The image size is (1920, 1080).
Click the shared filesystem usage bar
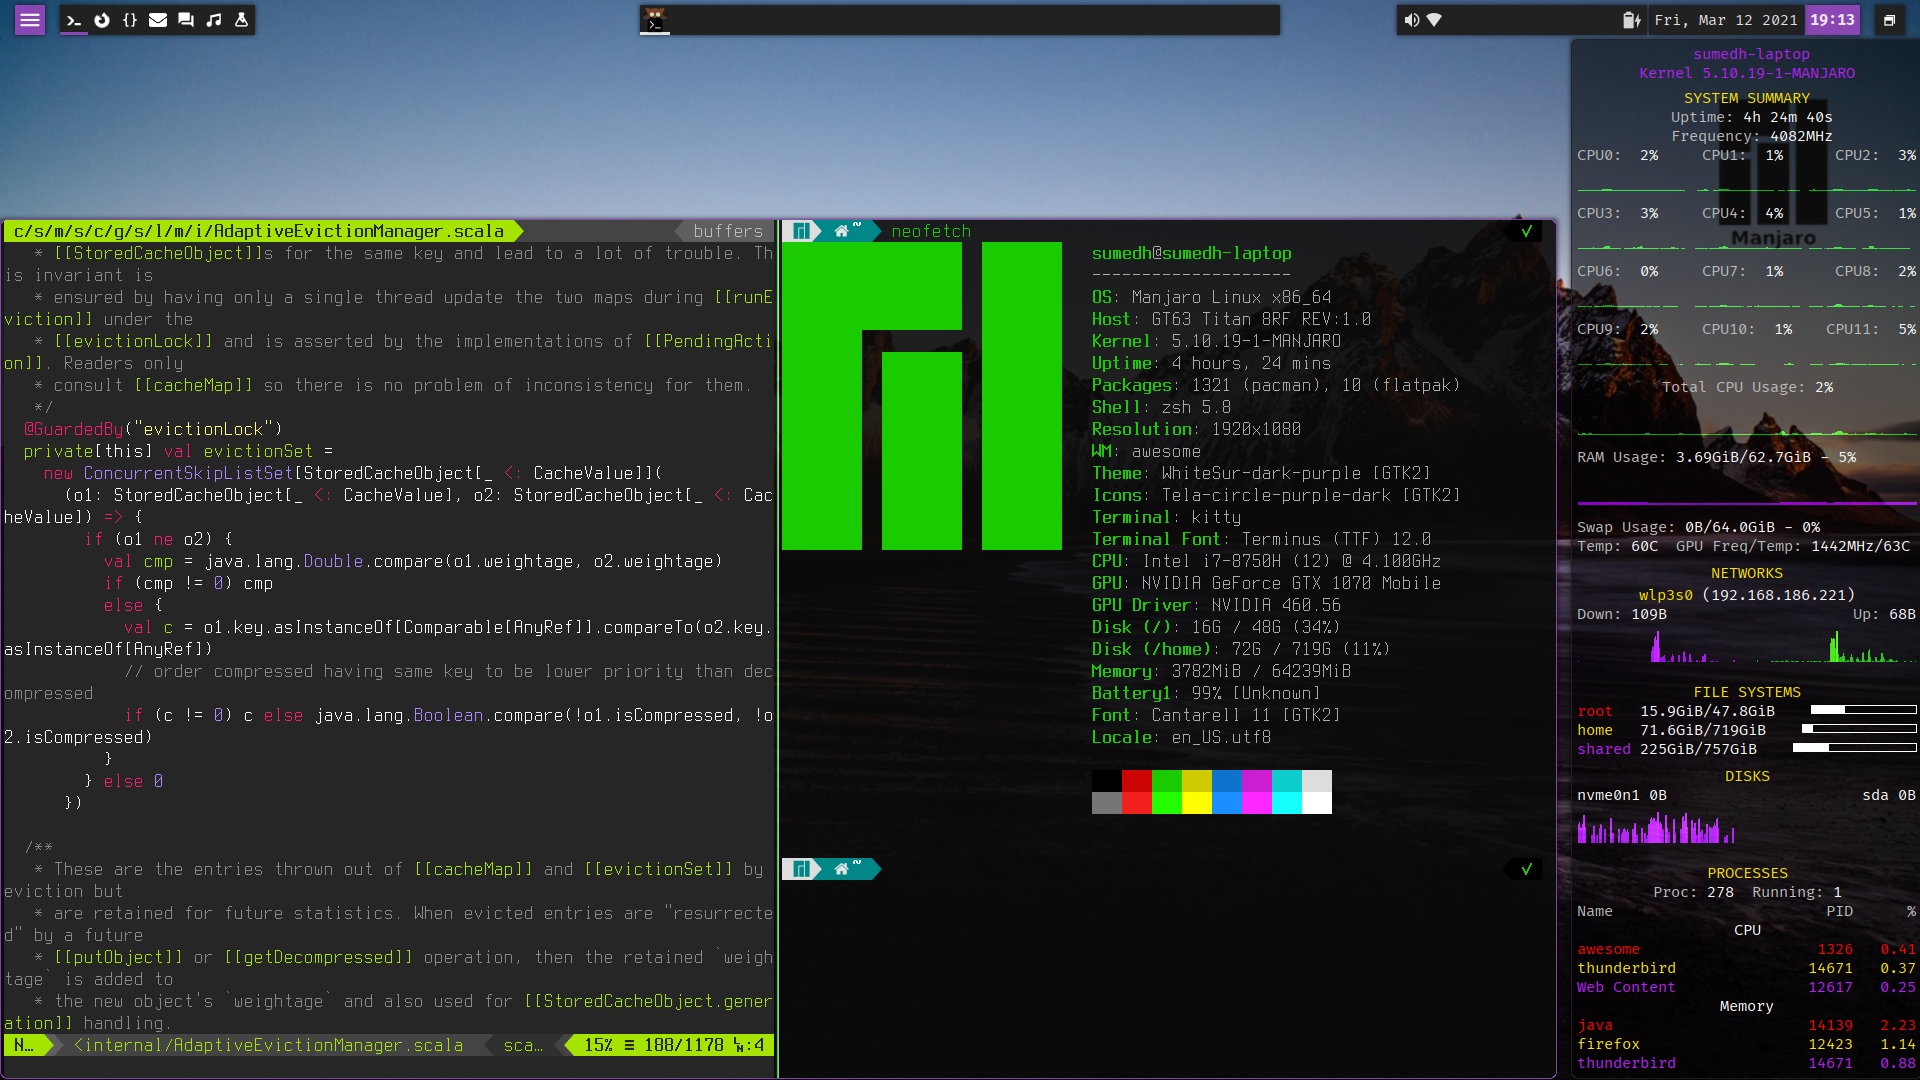(1855, 748)
